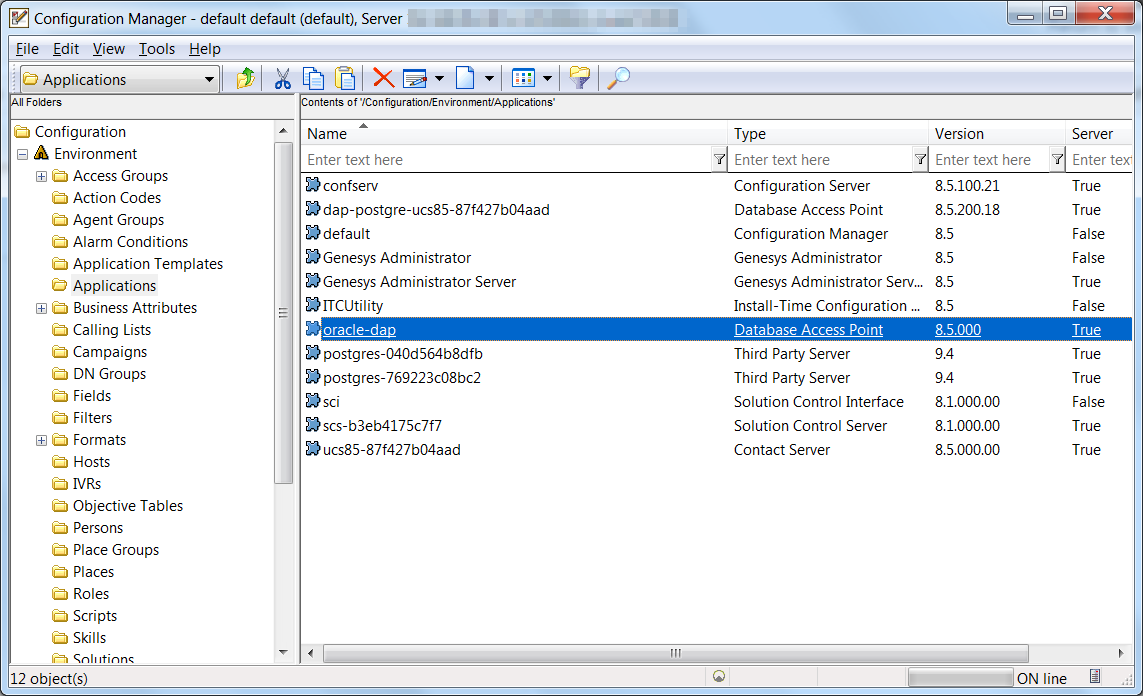Click the magnifying glass Find icon
This screenshot has height=696, width=1143.
619,79
